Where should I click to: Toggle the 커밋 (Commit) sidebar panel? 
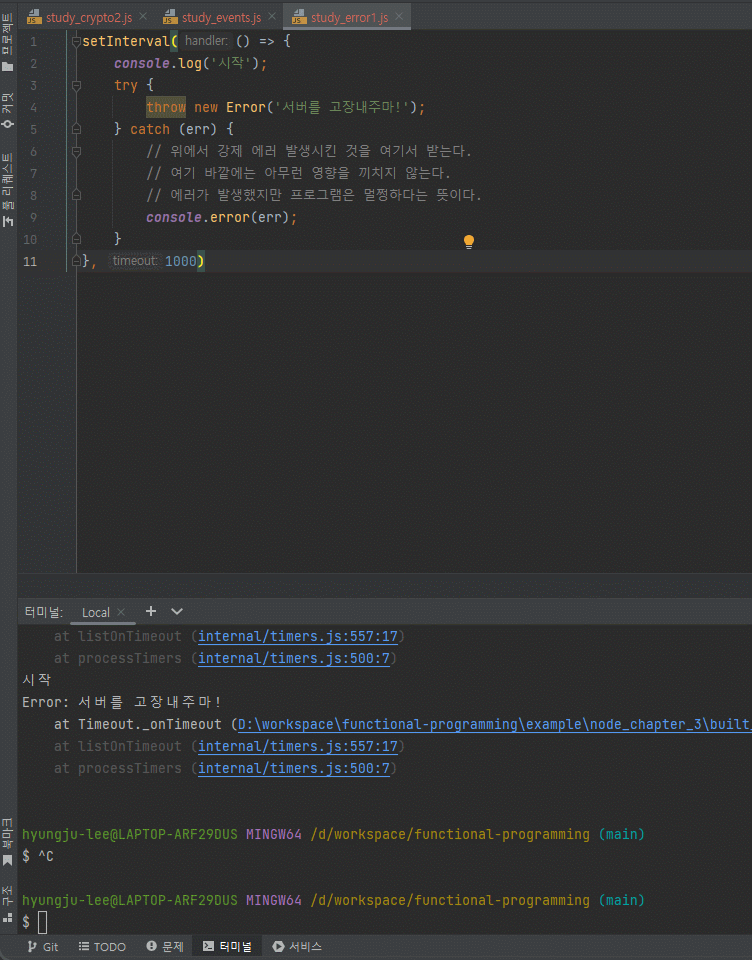(8, 110)
